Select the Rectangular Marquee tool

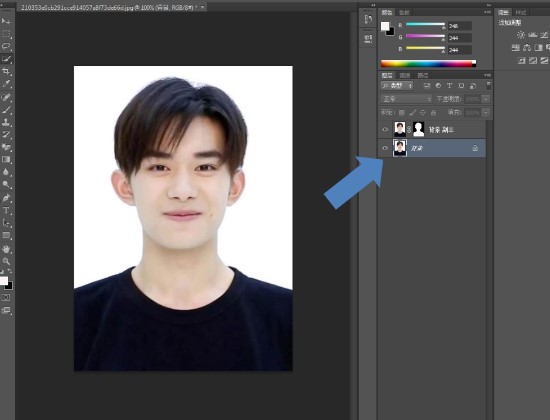6,34
